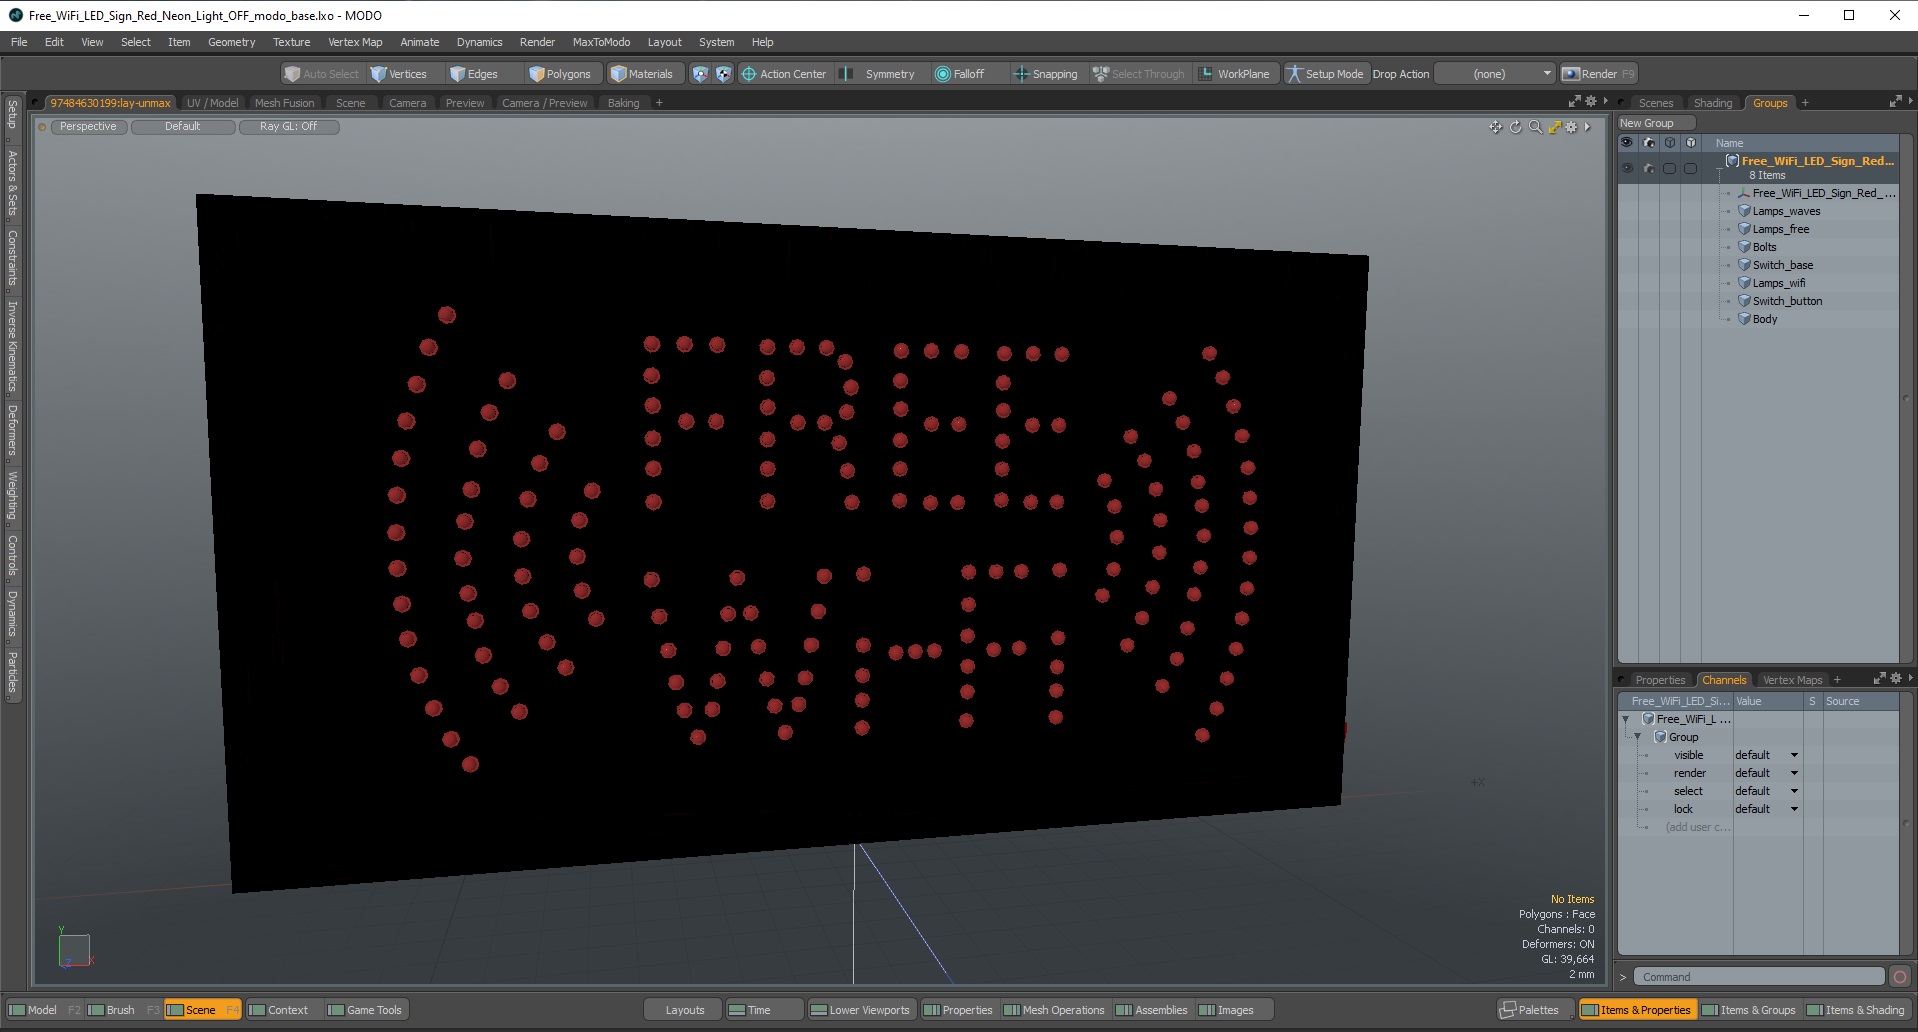
Task: Click the New Group button
Action: pyautogui.click(x=1656, y=123)
